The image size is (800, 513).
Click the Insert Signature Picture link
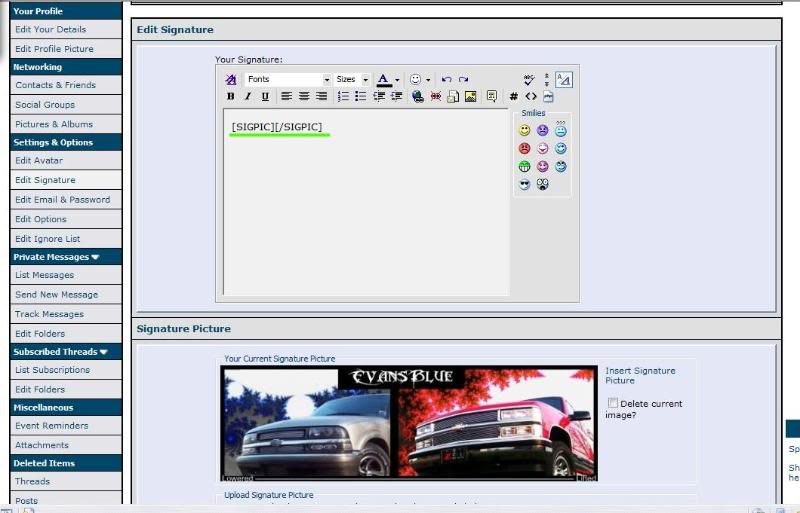click(x=639, y=375)
